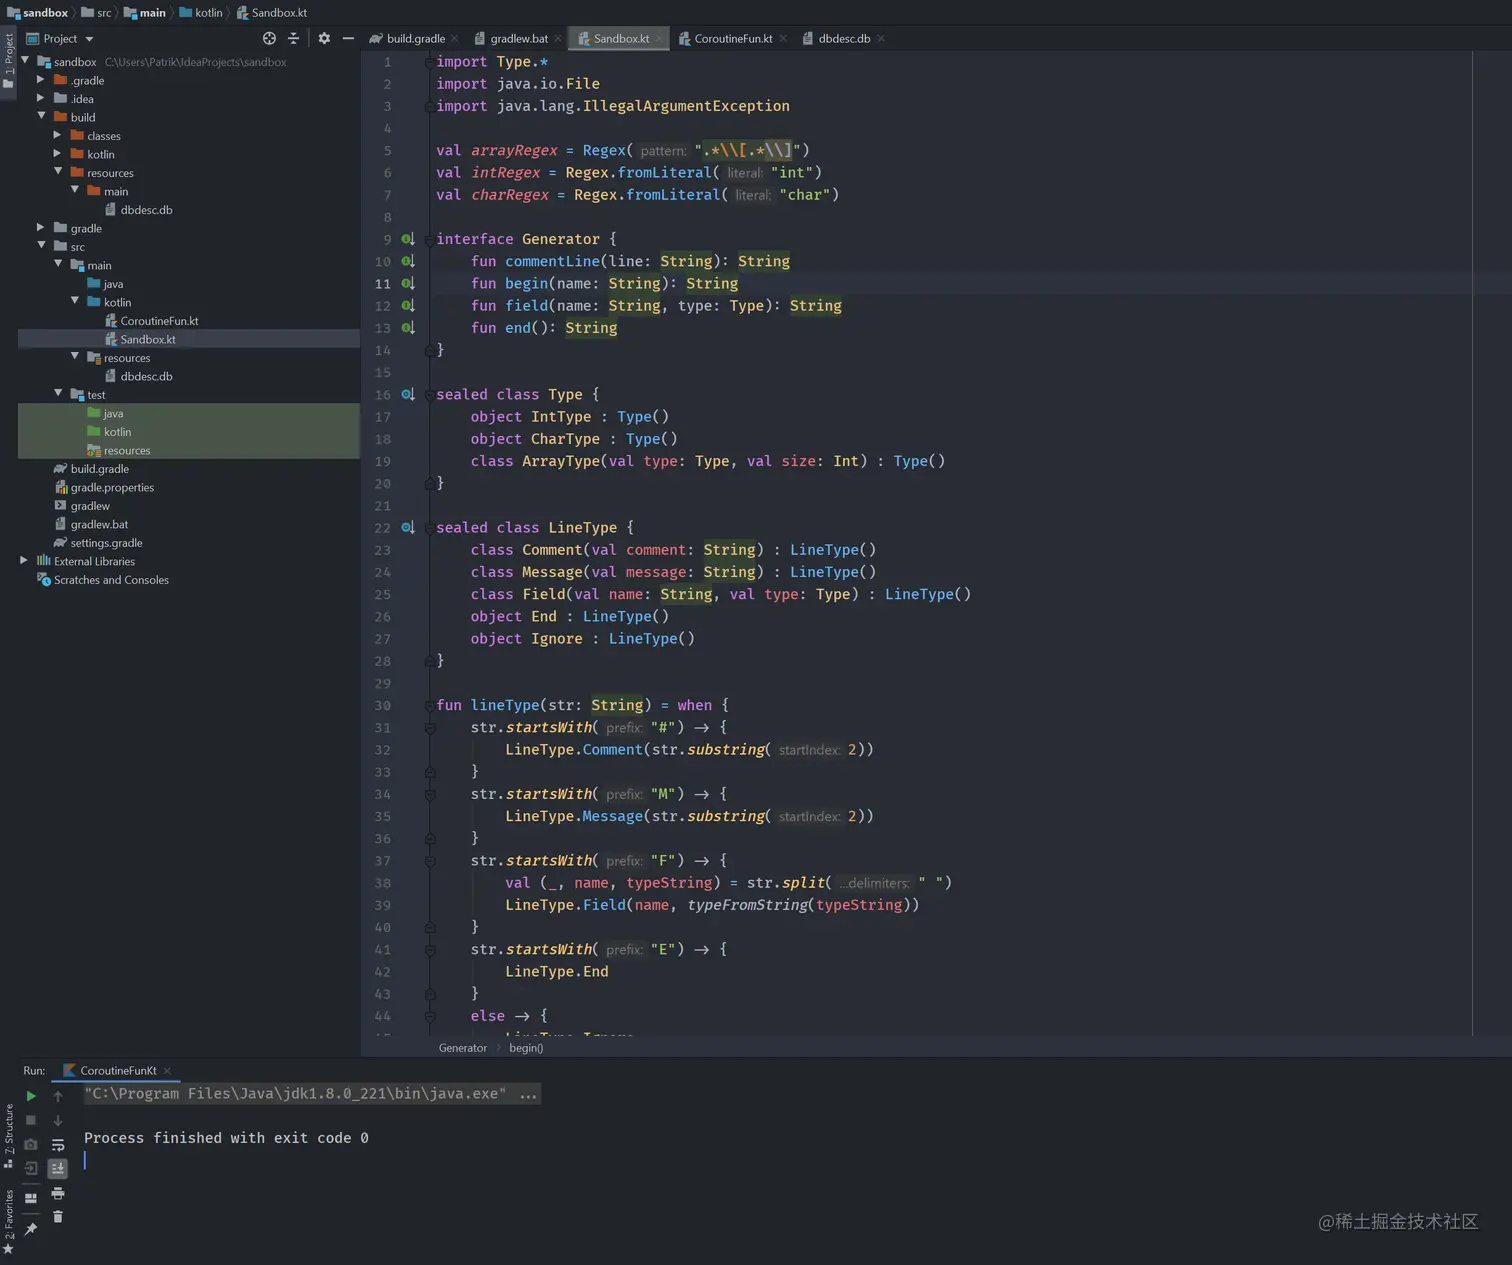Screen dimensions: 1512x1265
Task: Click the gutter marker beside end on line 13
Action: coord(408,327)
